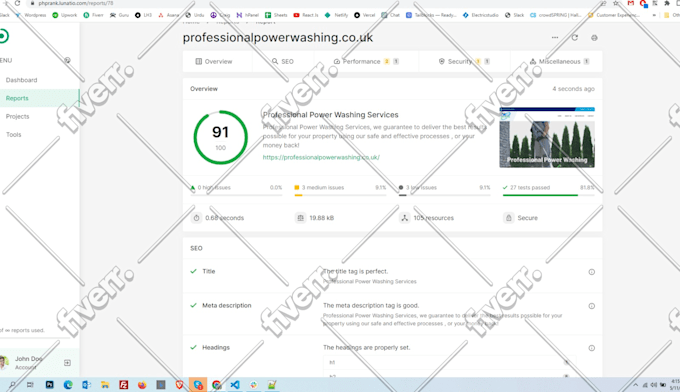Open the Electricstudio bookmark
Screen dimensions: 680x392
[481, 15]
